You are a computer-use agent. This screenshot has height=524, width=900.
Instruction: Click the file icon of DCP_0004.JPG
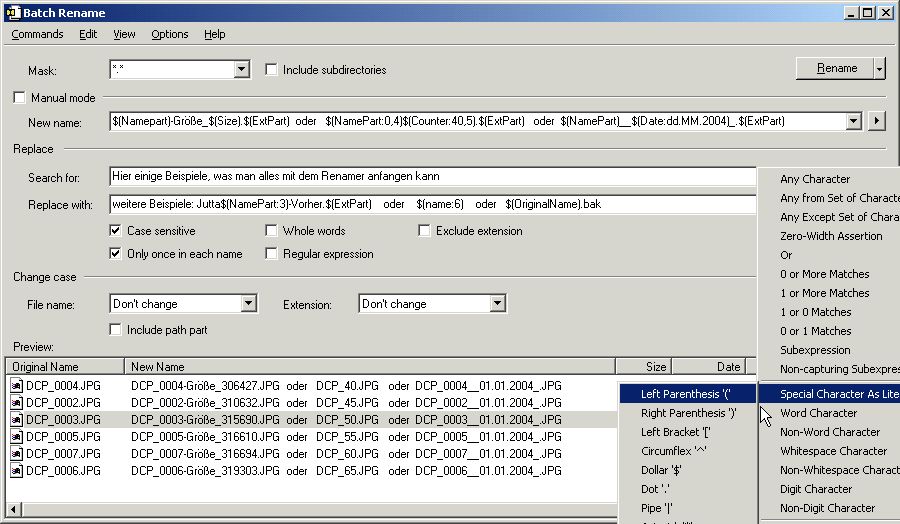click(17, 386)
